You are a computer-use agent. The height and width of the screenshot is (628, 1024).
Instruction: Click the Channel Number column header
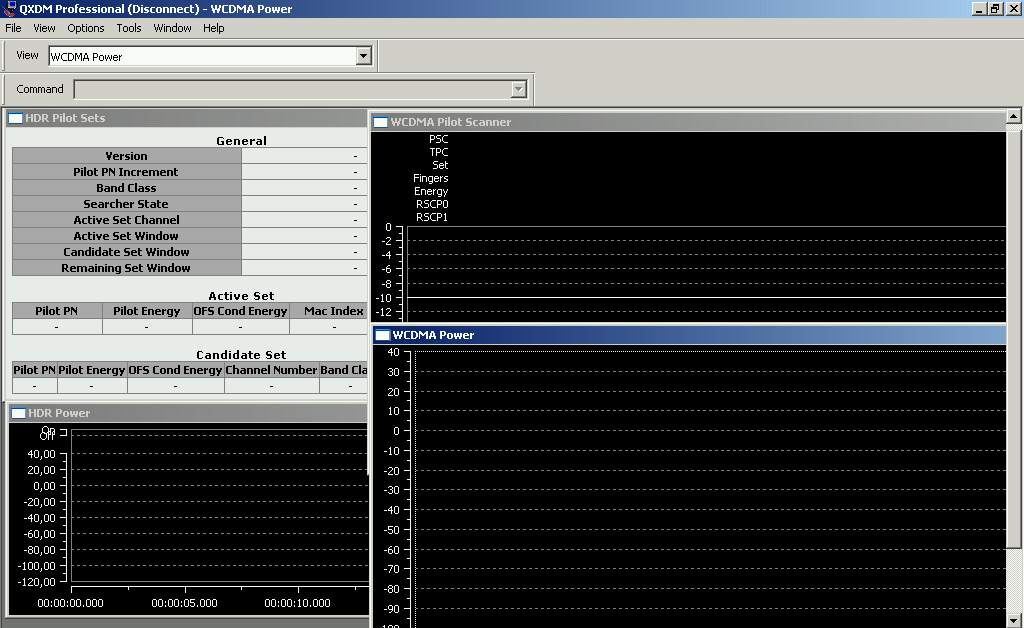click(271, 370)
